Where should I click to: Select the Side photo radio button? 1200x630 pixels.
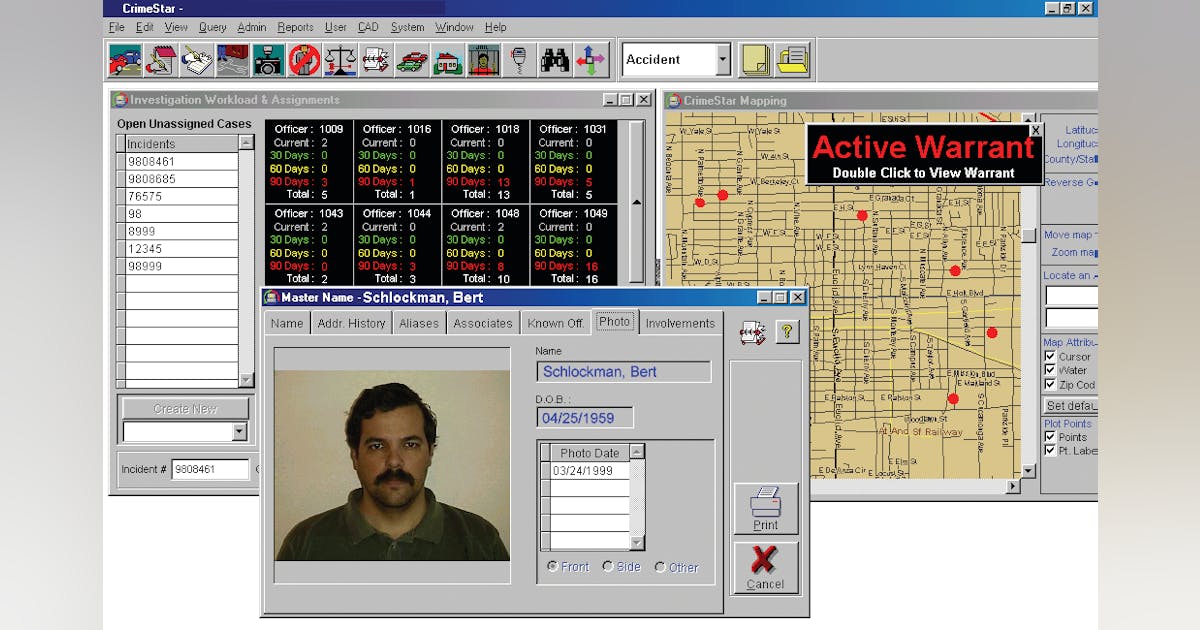[x=609, y=567]
